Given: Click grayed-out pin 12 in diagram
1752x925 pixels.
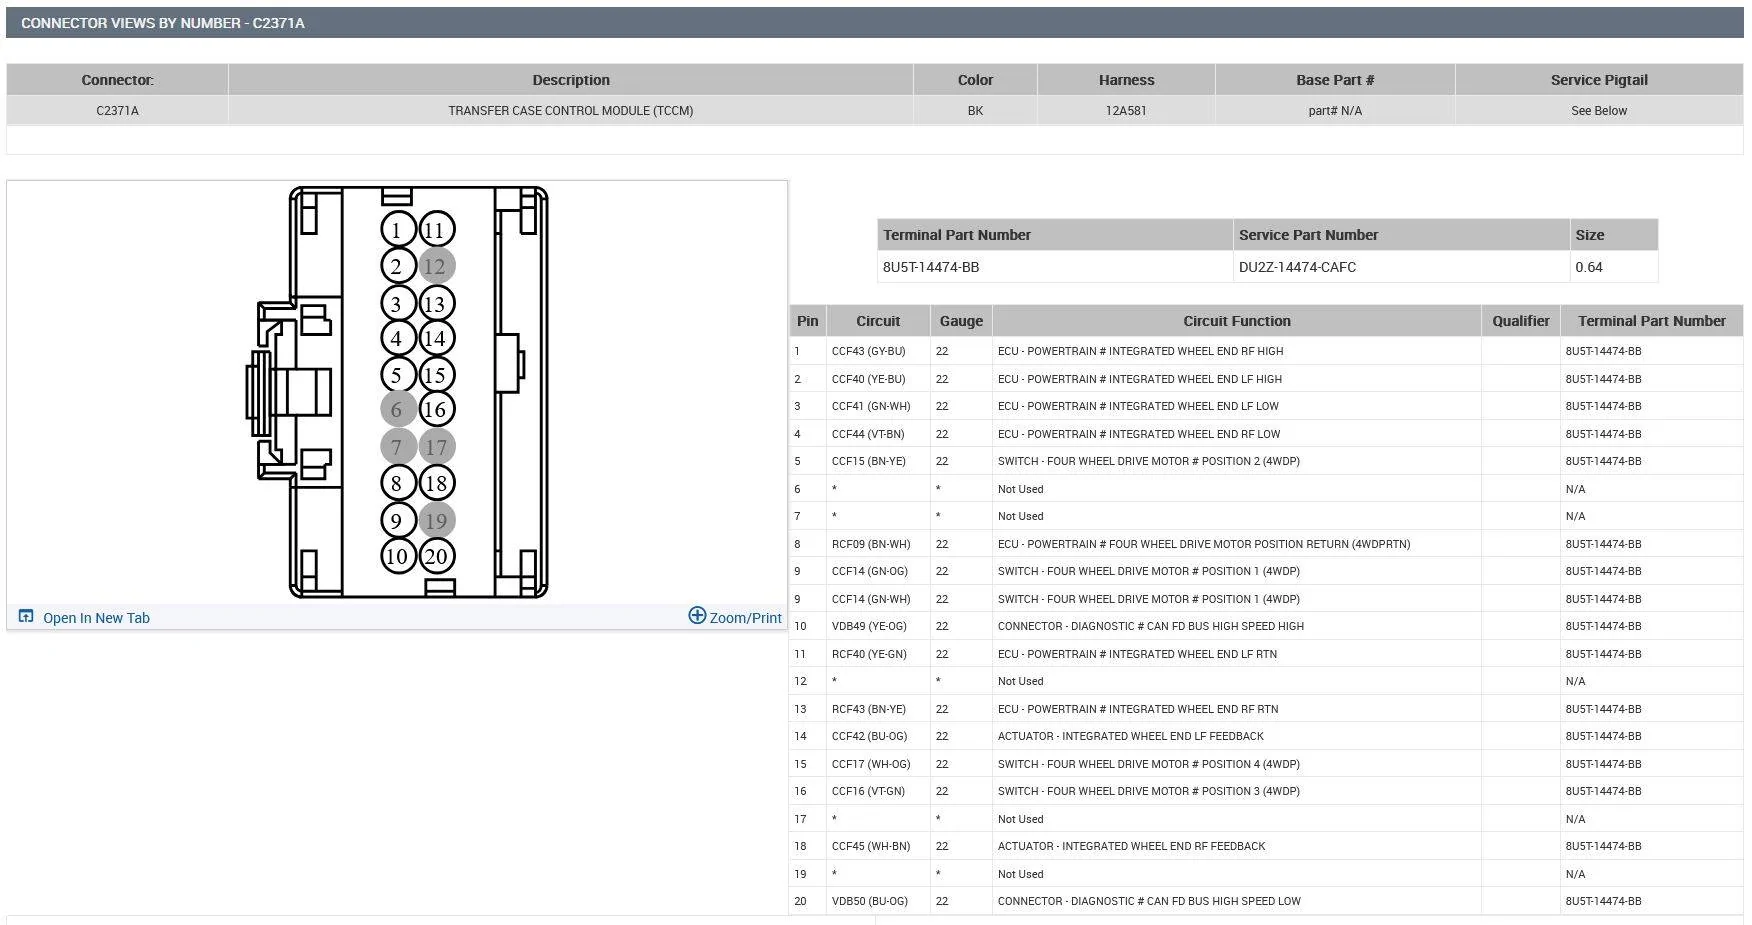Looking at the screenshot, I should click(x=436, y=266).
